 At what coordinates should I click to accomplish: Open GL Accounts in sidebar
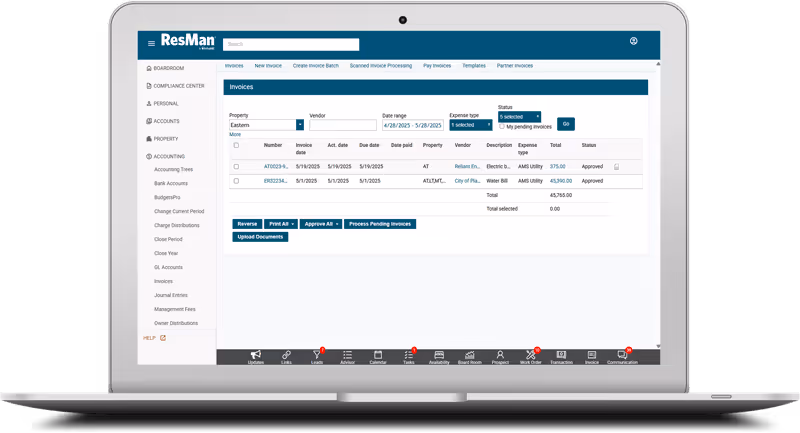pyautogui.click(x=168, y=267)
